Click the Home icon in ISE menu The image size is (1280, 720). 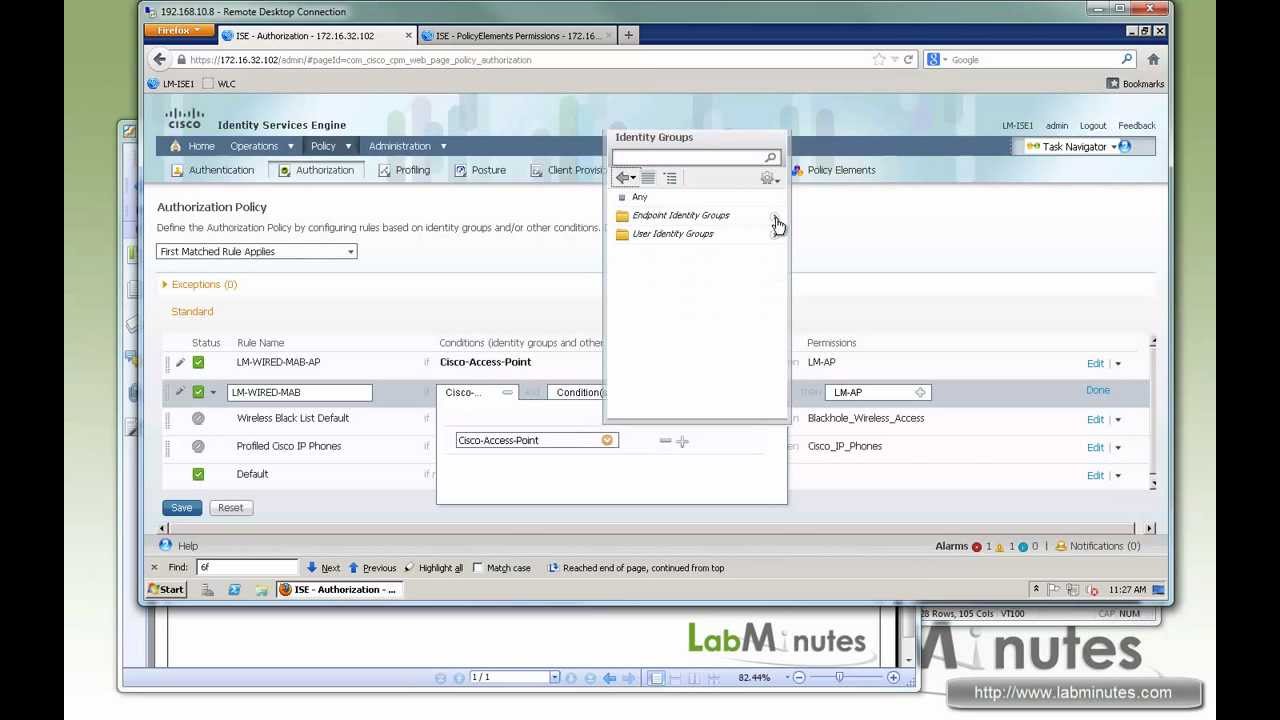coord(175,146)
